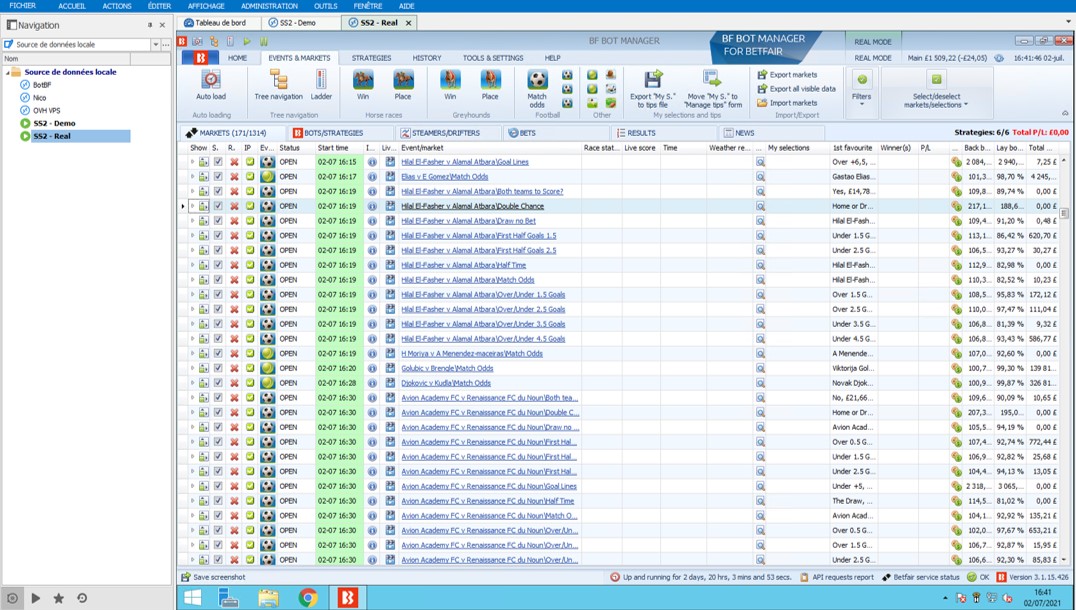Open API requests report in status bar
This screenshot has height=610, width=1076.
(x=837, y=577)
